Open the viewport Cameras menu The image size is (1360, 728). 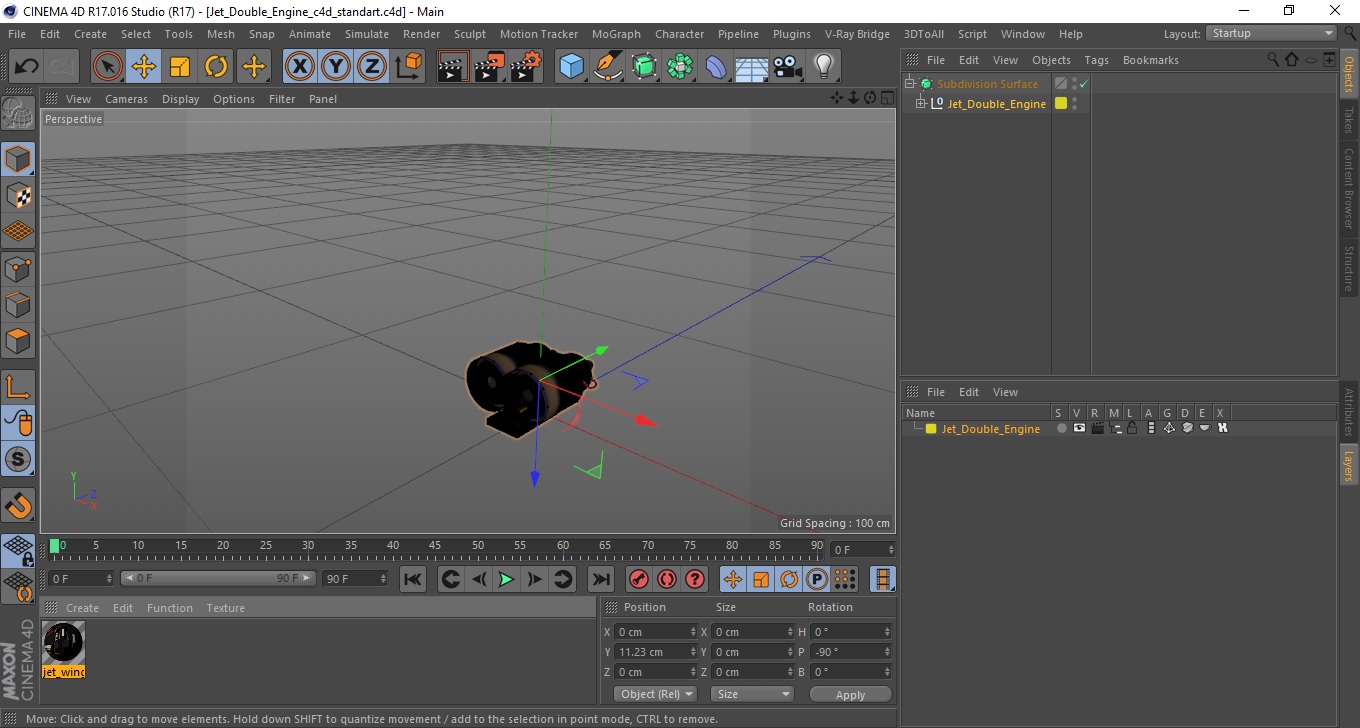126,99
